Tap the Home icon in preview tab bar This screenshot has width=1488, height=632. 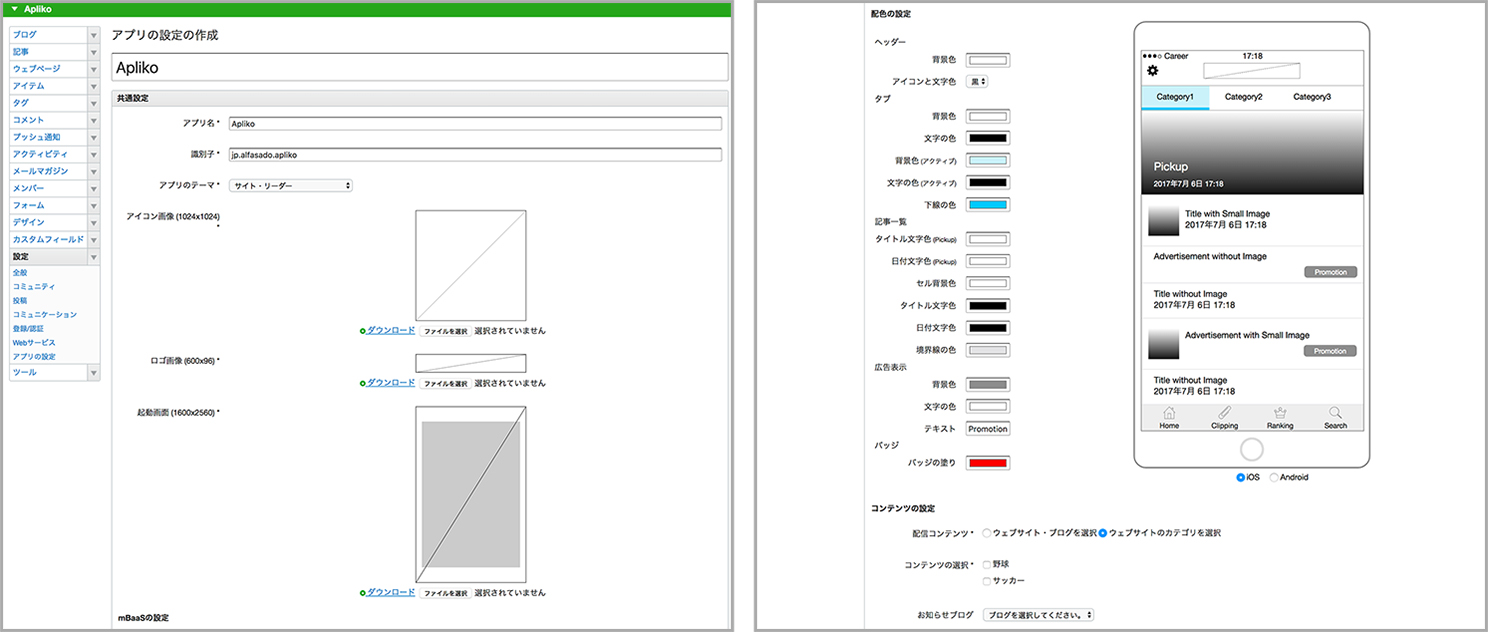coord(1169,412)
